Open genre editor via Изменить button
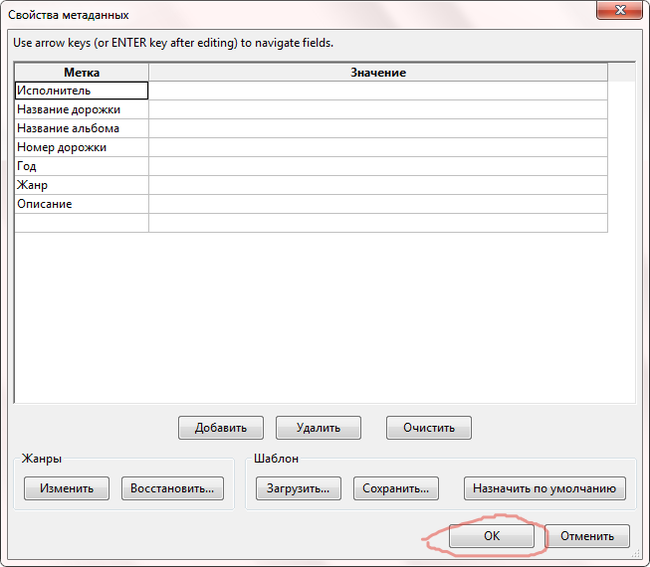 67,488
